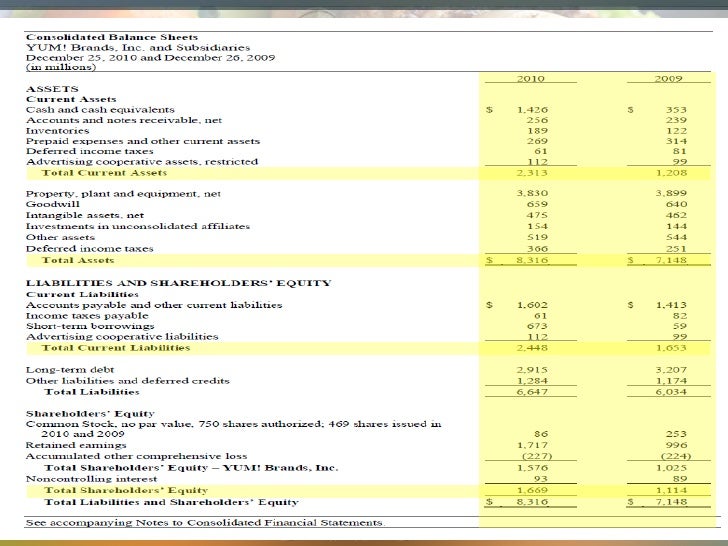Select the 'Total Current Liabilities' label
Viewport: 728px width, 546px height.
click(x=116, y=348)
